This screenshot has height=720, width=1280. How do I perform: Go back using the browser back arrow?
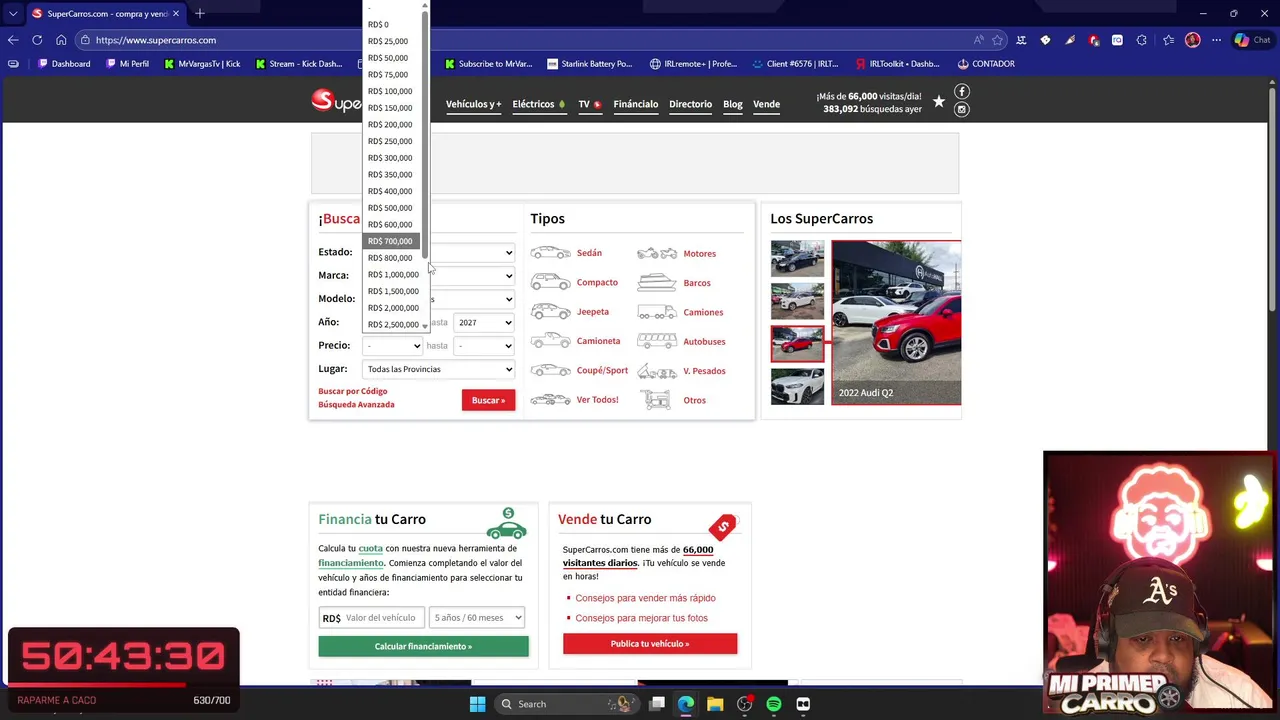(13, 40)
